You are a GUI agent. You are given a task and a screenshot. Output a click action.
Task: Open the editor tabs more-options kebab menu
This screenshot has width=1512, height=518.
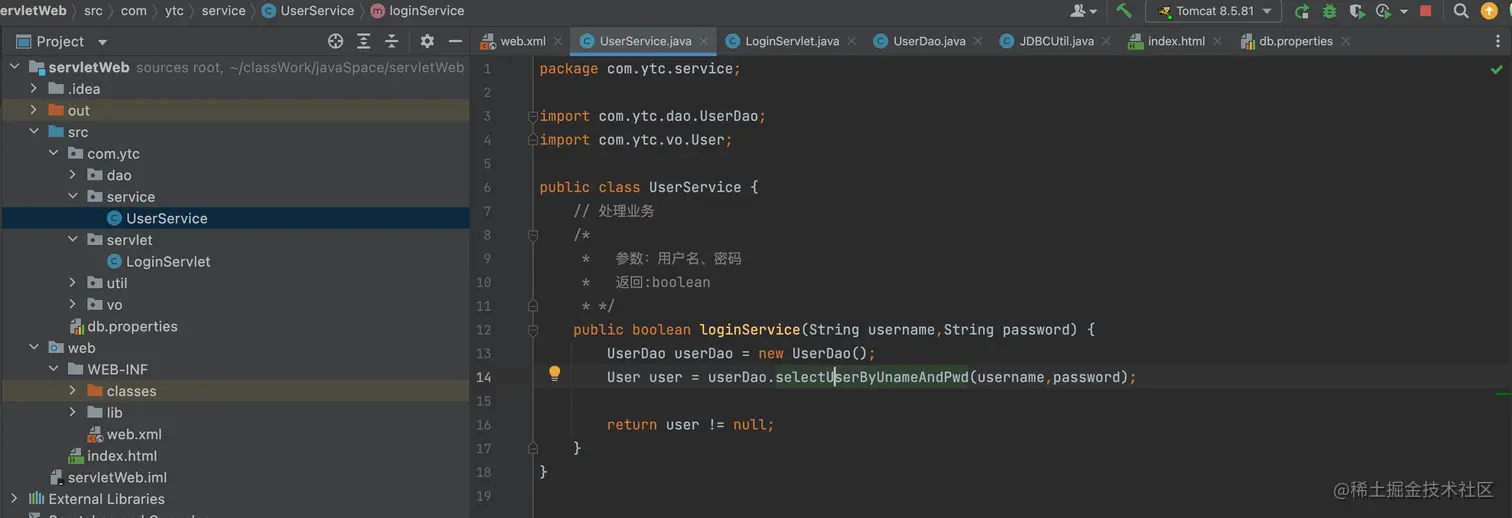(1498, 41)
